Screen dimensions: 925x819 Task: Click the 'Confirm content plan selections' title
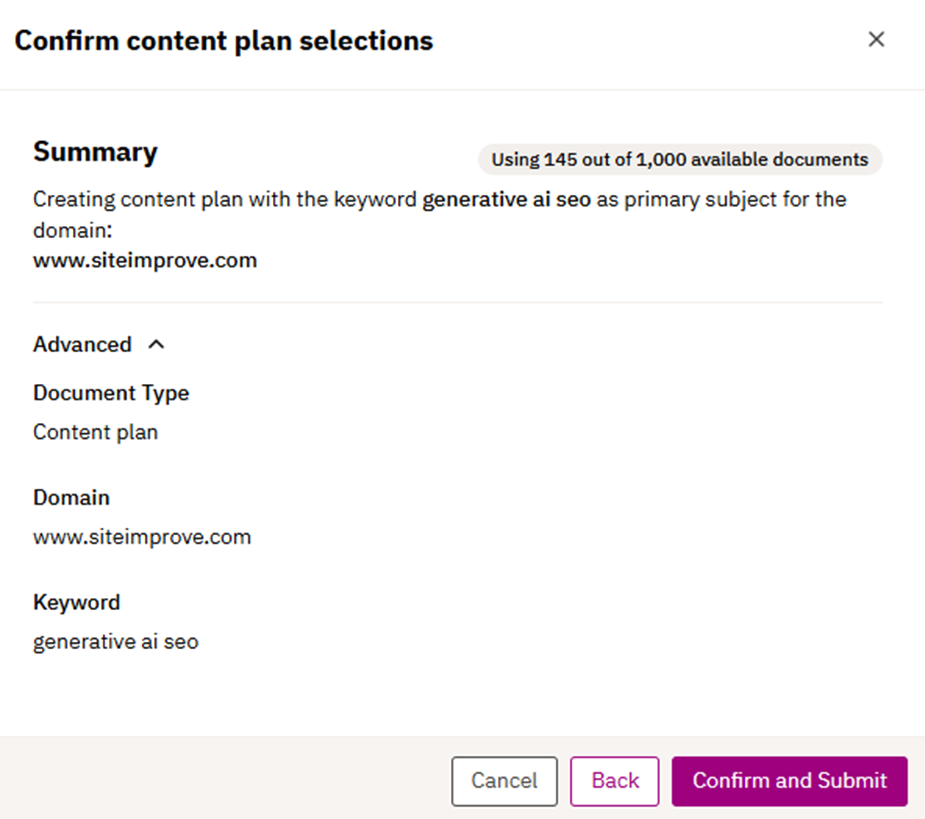coord(223,41)
